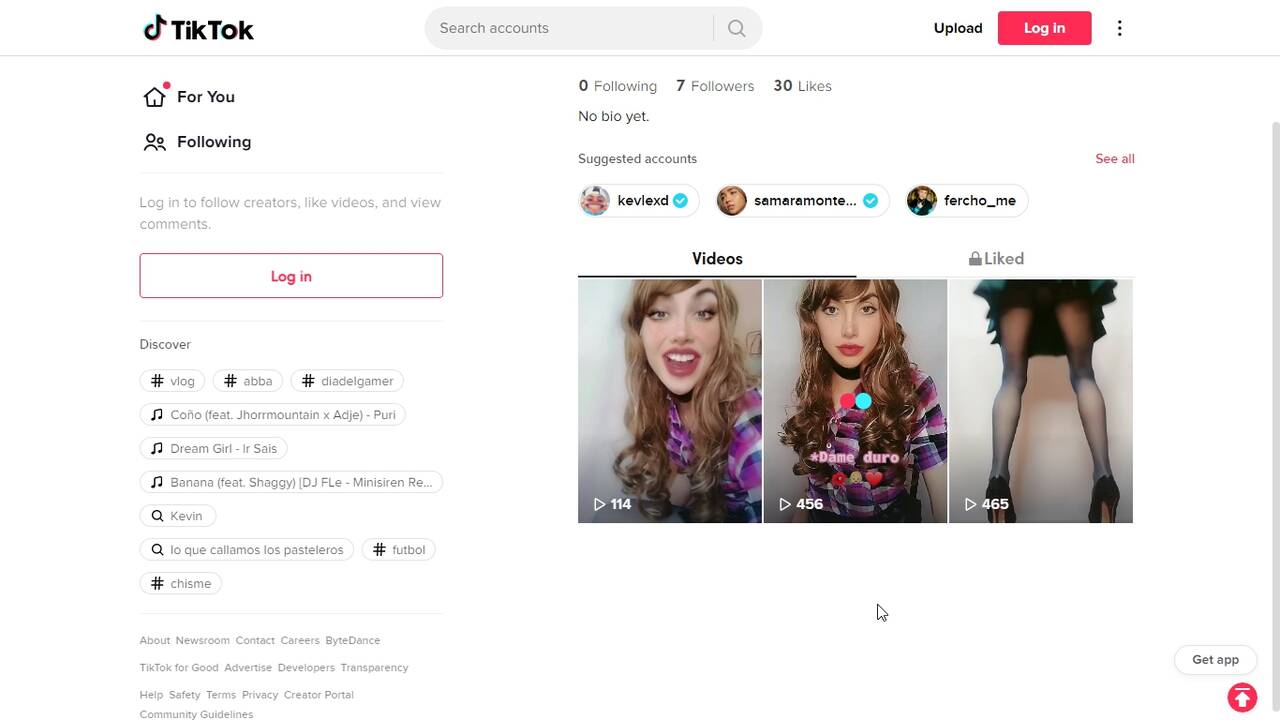Click search icon beside lo que callamos
The image size is (1280, 720).
tap(157, 550)
